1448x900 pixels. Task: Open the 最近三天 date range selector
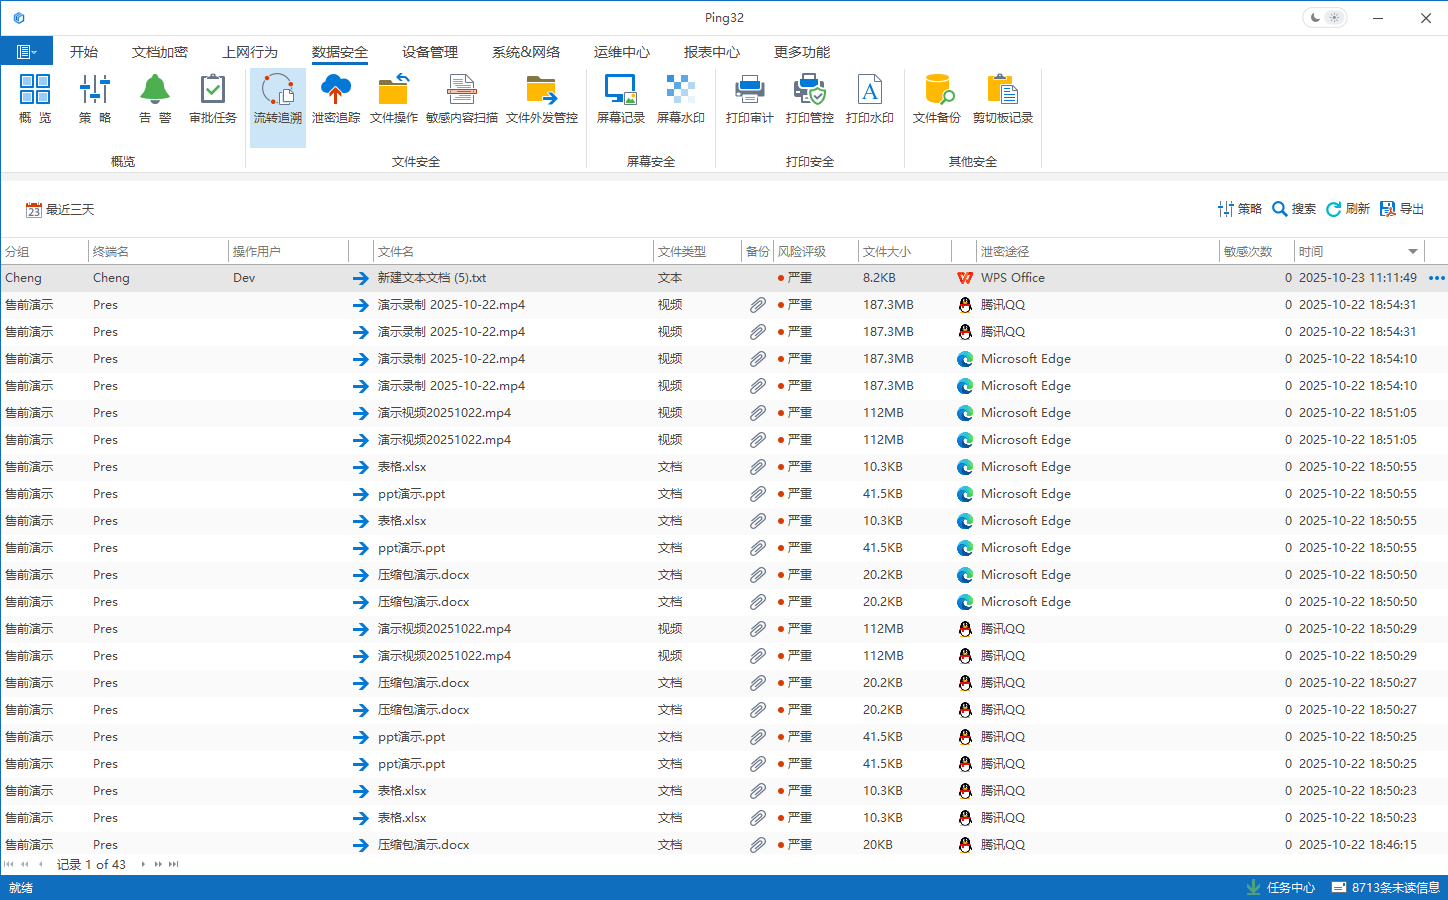61,210
